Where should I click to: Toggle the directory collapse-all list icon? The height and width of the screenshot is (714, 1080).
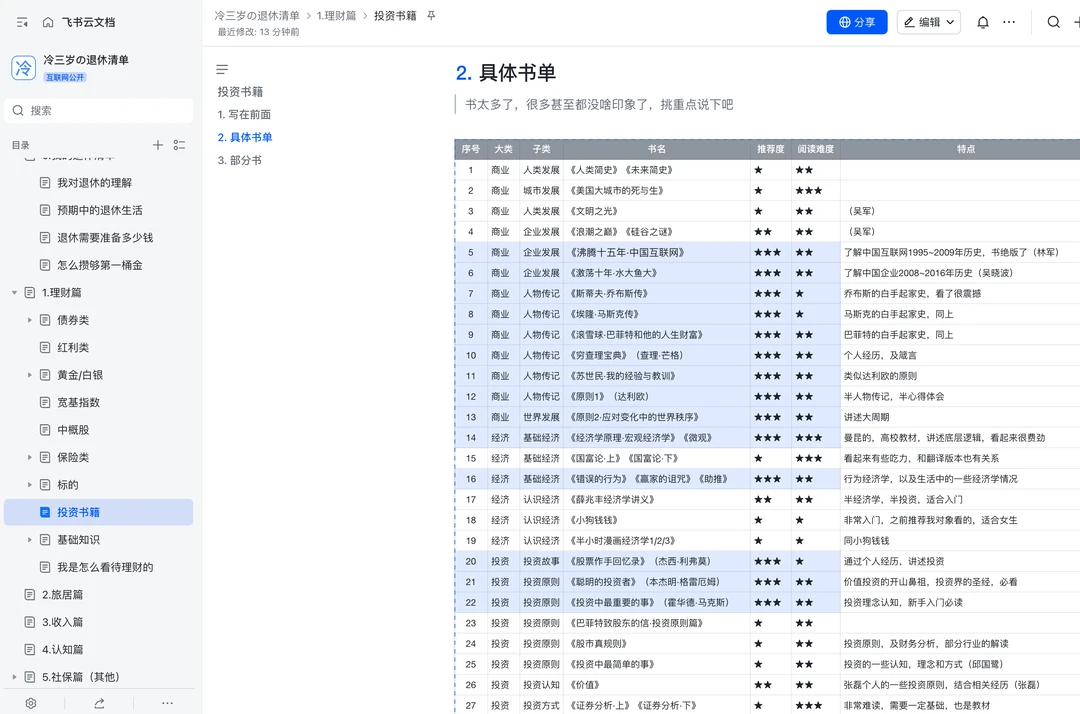point(179,145)
